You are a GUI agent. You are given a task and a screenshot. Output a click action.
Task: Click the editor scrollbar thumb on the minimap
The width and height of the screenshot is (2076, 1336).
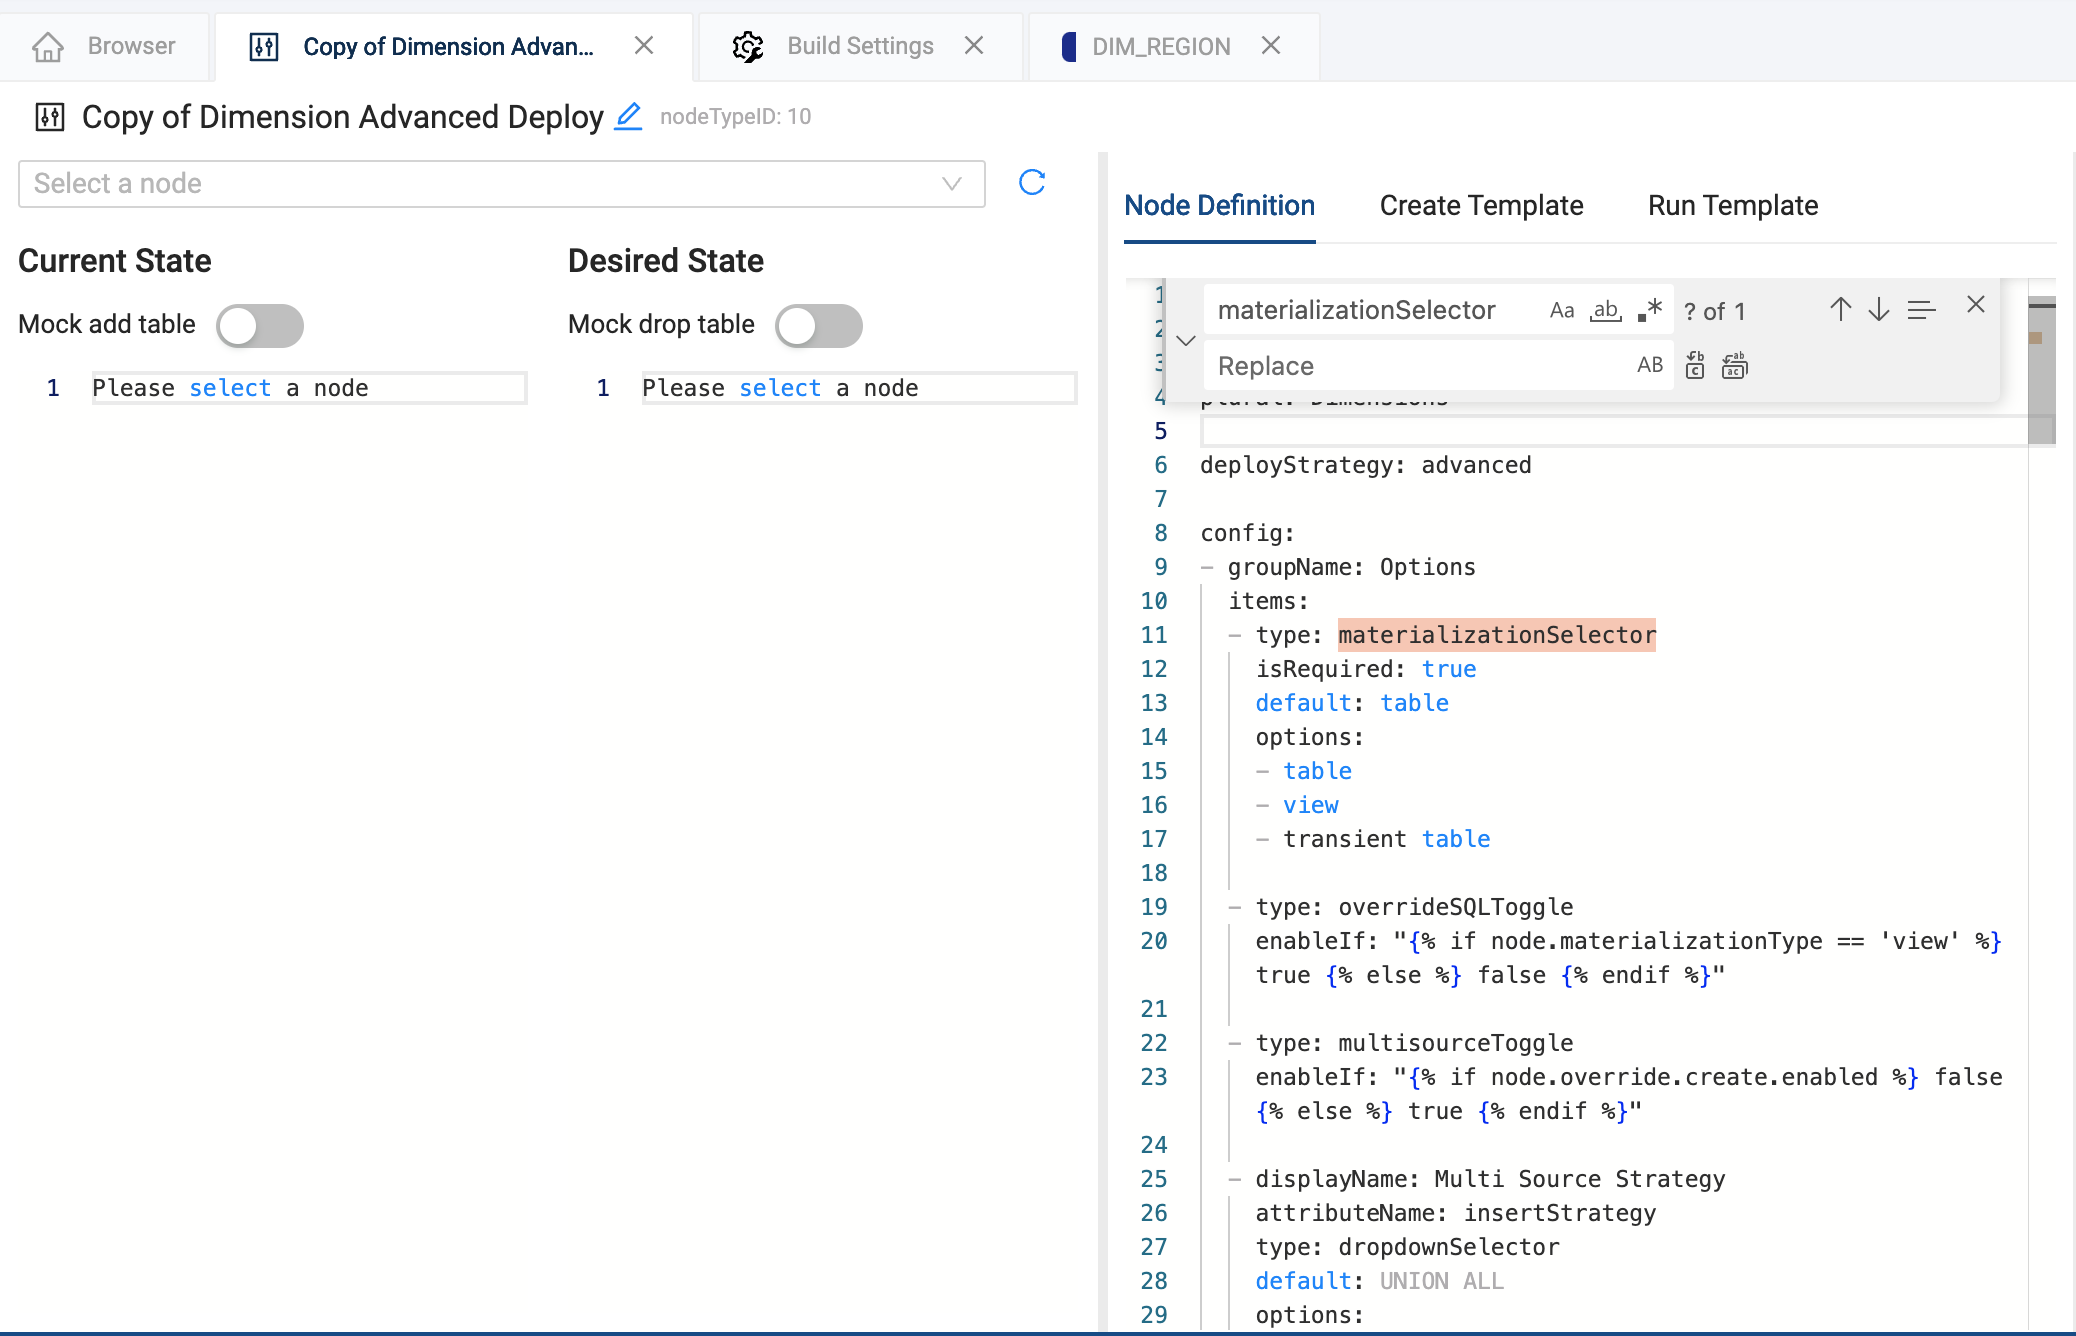[x=2041, y=371]
